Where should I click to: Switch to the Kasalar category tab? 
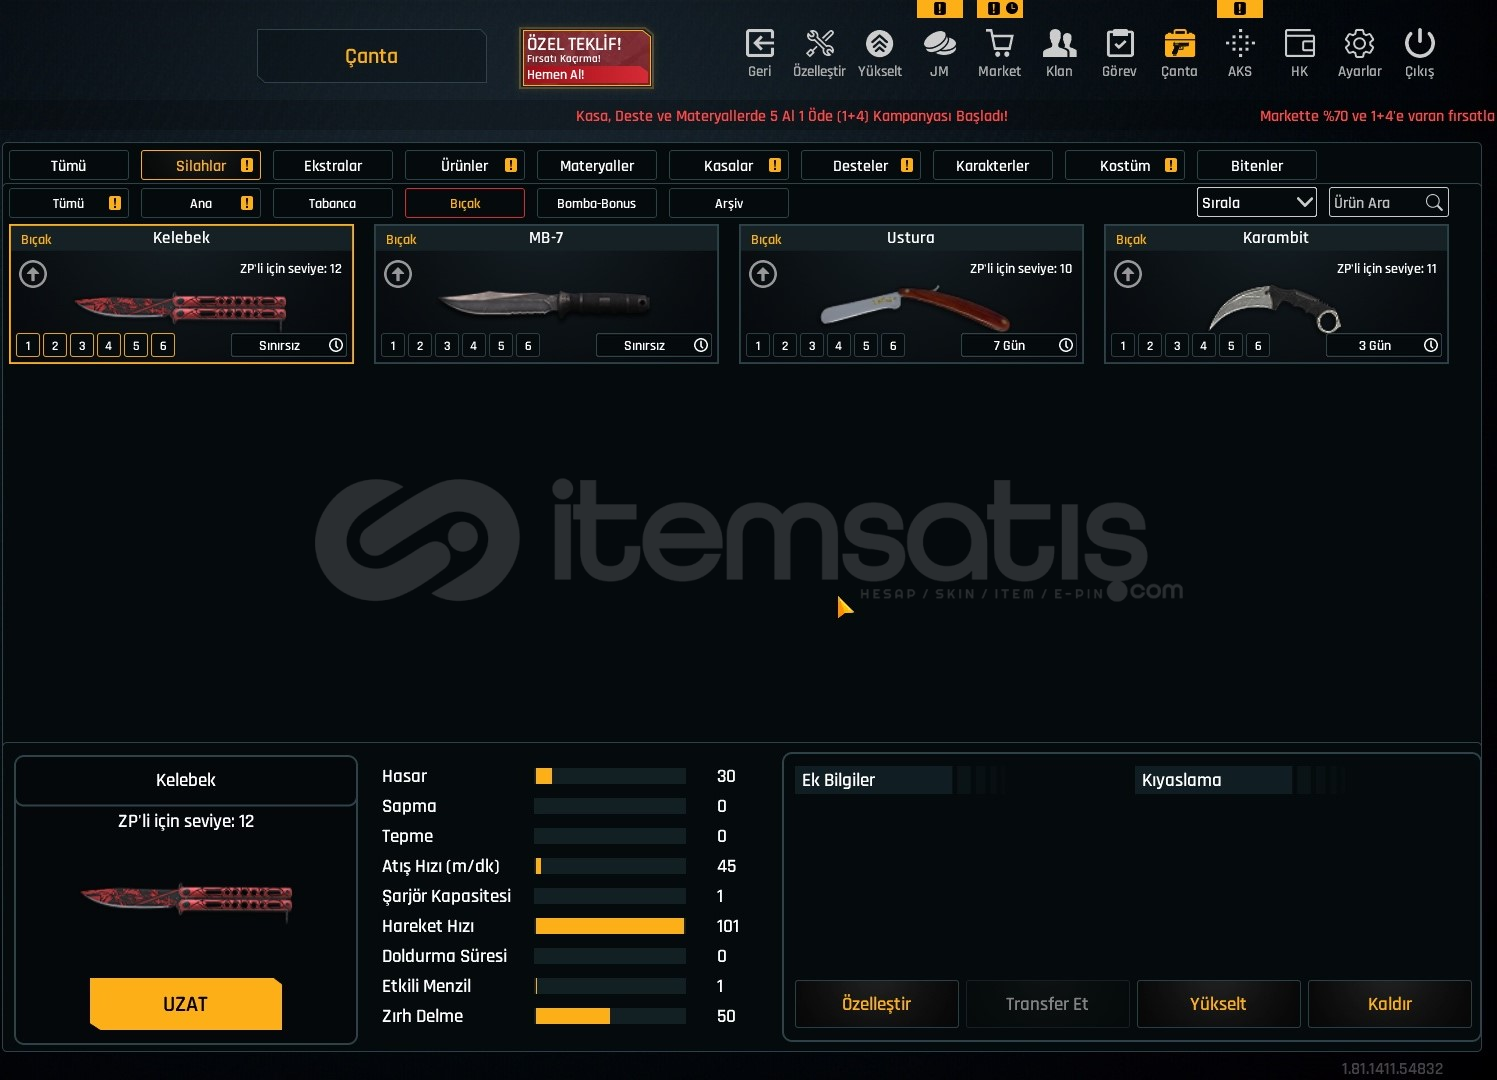click(x=728, y=166)
